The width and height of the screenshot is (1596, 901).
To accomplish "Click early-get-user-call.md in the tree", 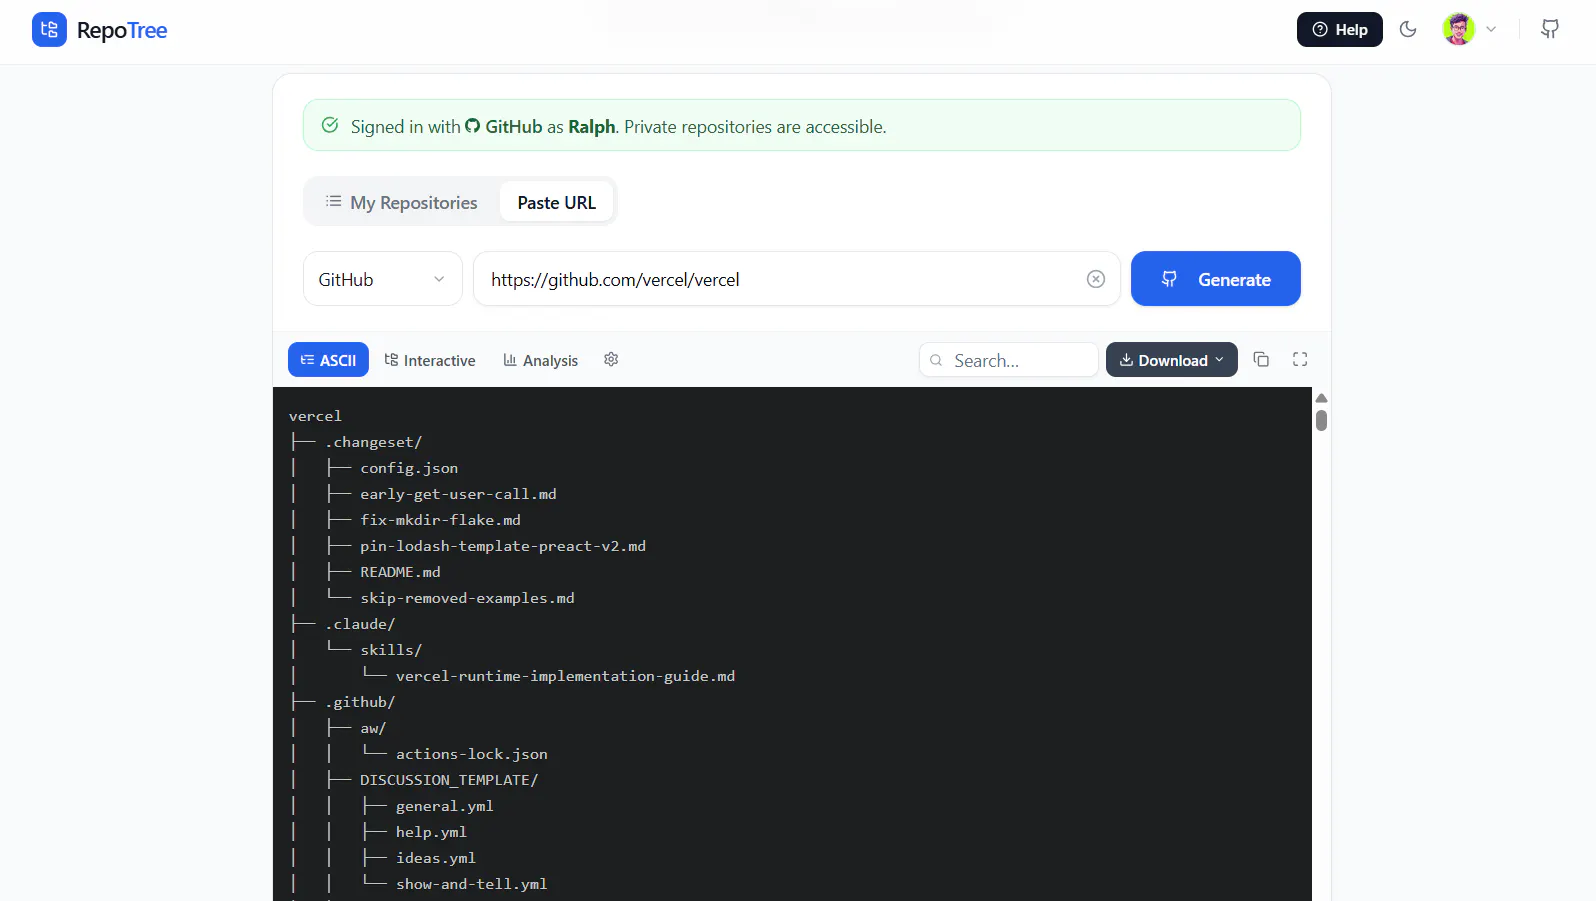I will (x=458, y=494).
